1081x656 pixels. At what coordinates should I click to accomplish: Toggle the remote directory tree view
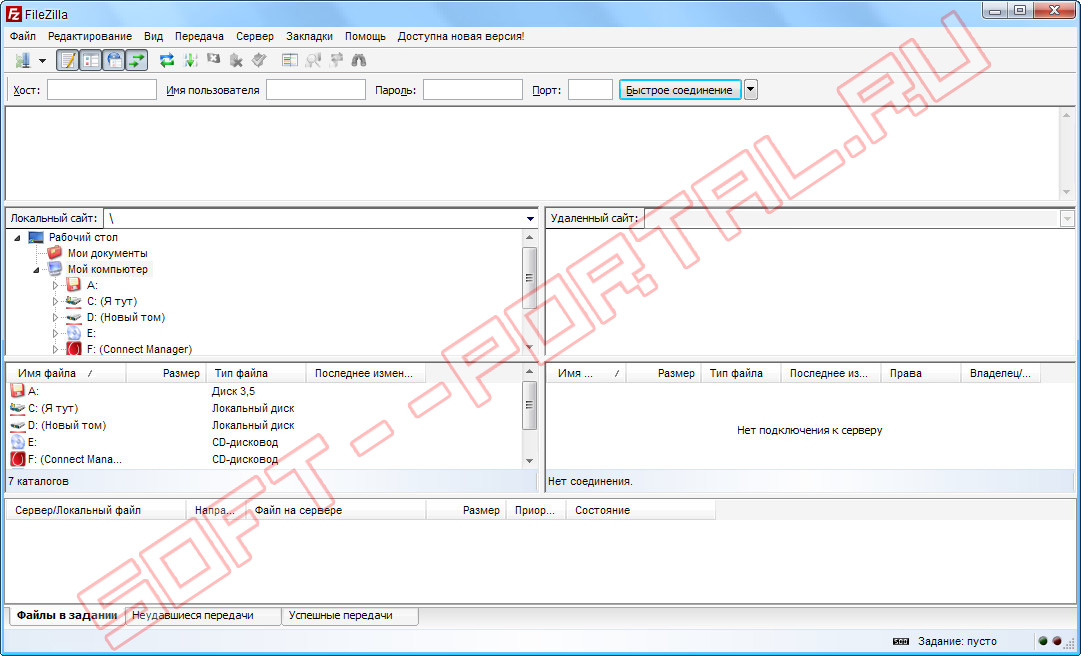(x=114, y=61)
